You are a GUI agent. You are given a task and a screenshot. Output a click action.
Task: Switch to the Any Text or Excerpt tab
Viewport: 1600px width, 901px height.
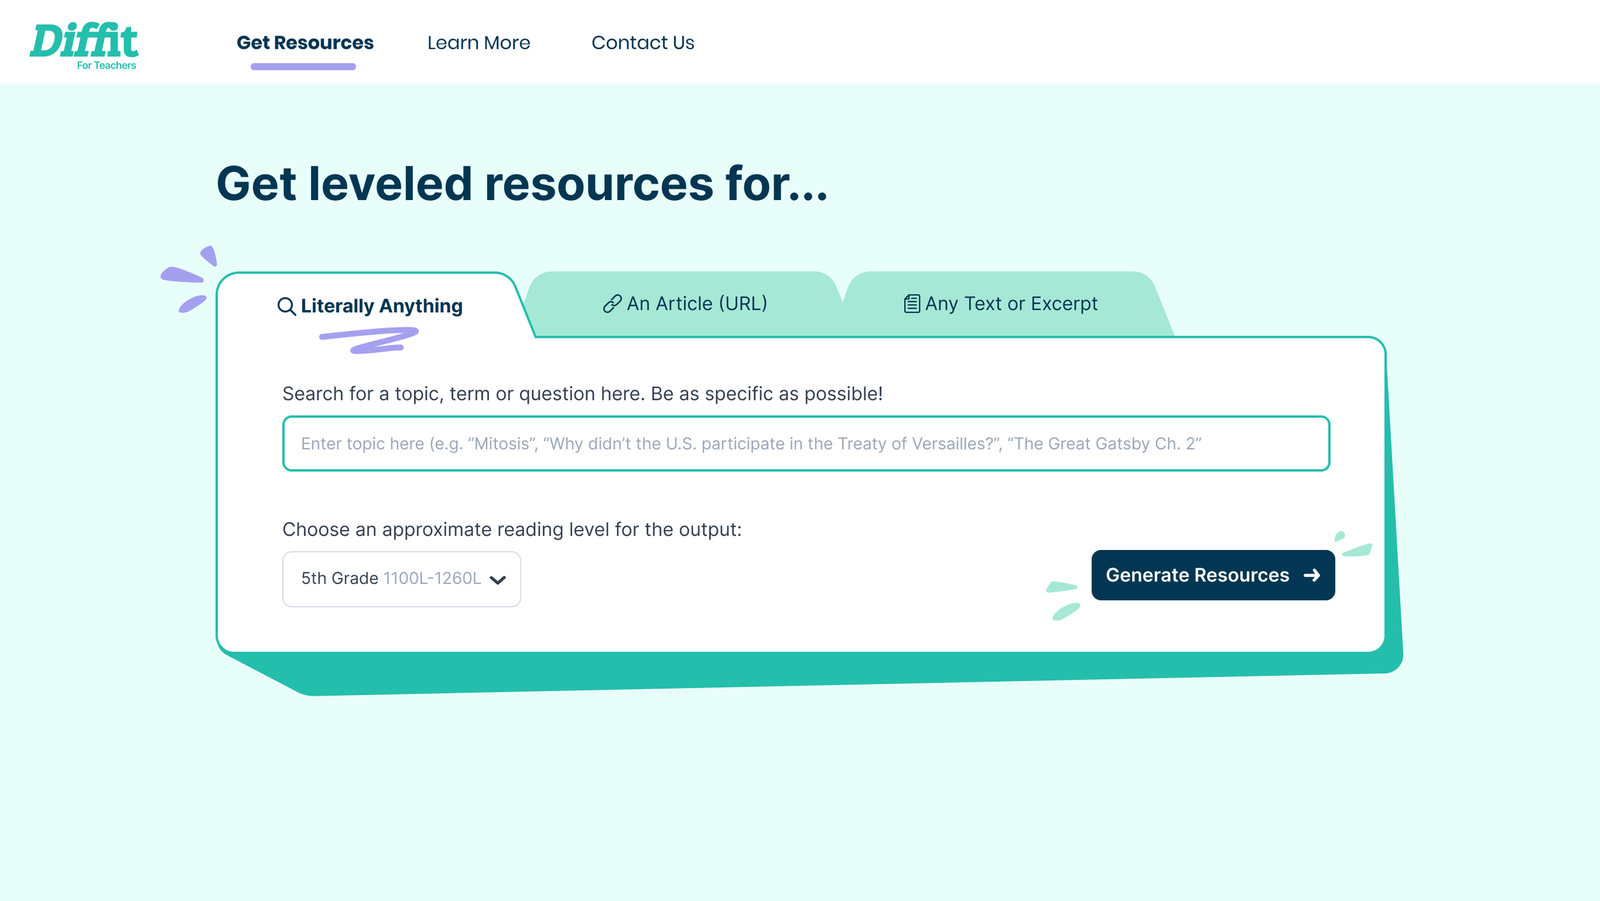tap(1000, 304)
